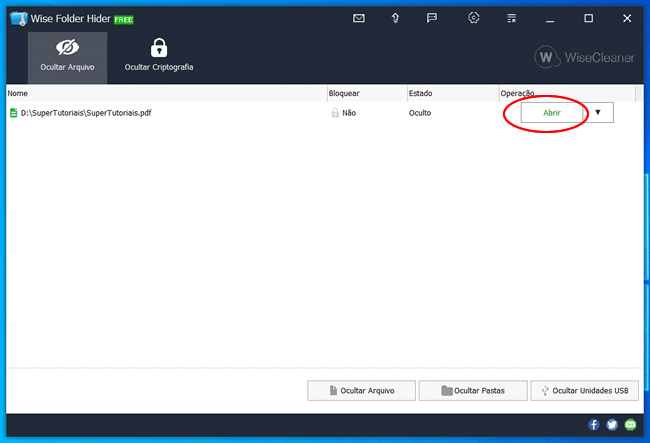Viewport: 650px width, 443px height.
Task: Open the Facebook icon in the footer
Action: [594, 425]
